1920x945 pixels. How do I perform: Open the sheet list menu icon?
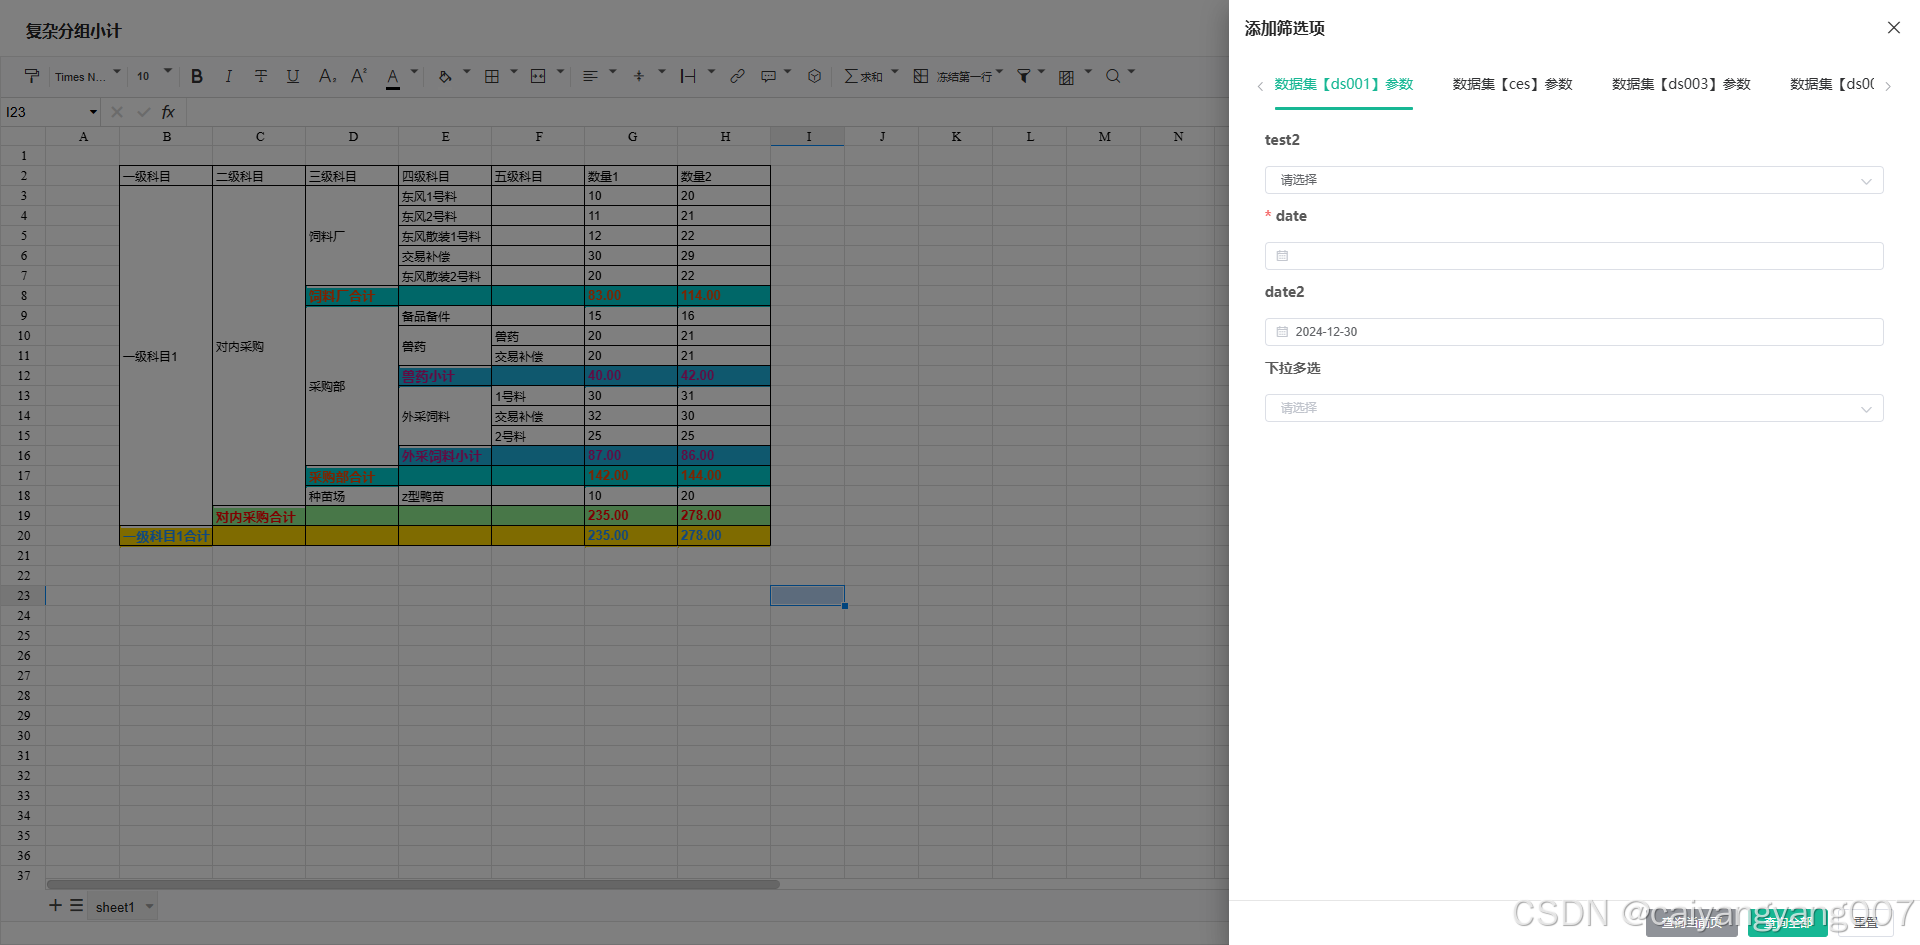point(76,905)
